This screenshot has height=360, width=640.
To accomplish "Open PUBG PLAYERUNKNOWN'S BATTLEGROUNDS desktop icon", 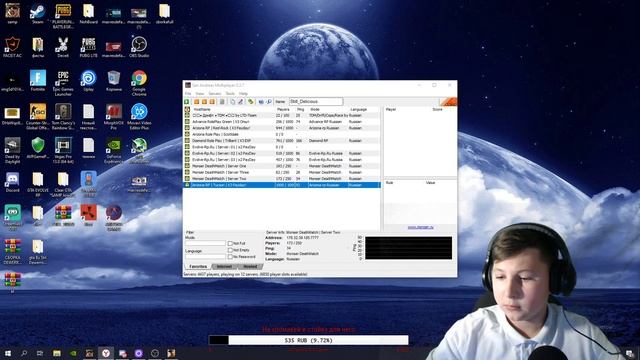I will tap(63, 16).
